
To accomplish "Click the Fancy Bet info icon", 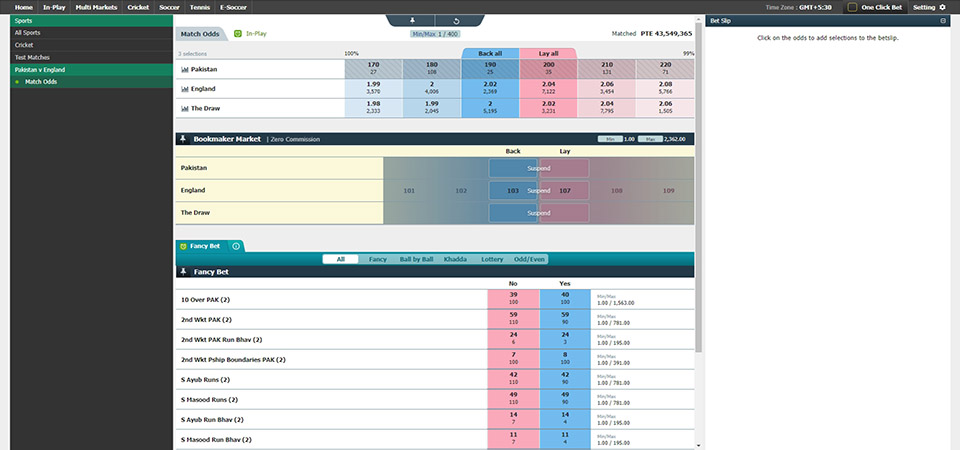I will (235, 246).
